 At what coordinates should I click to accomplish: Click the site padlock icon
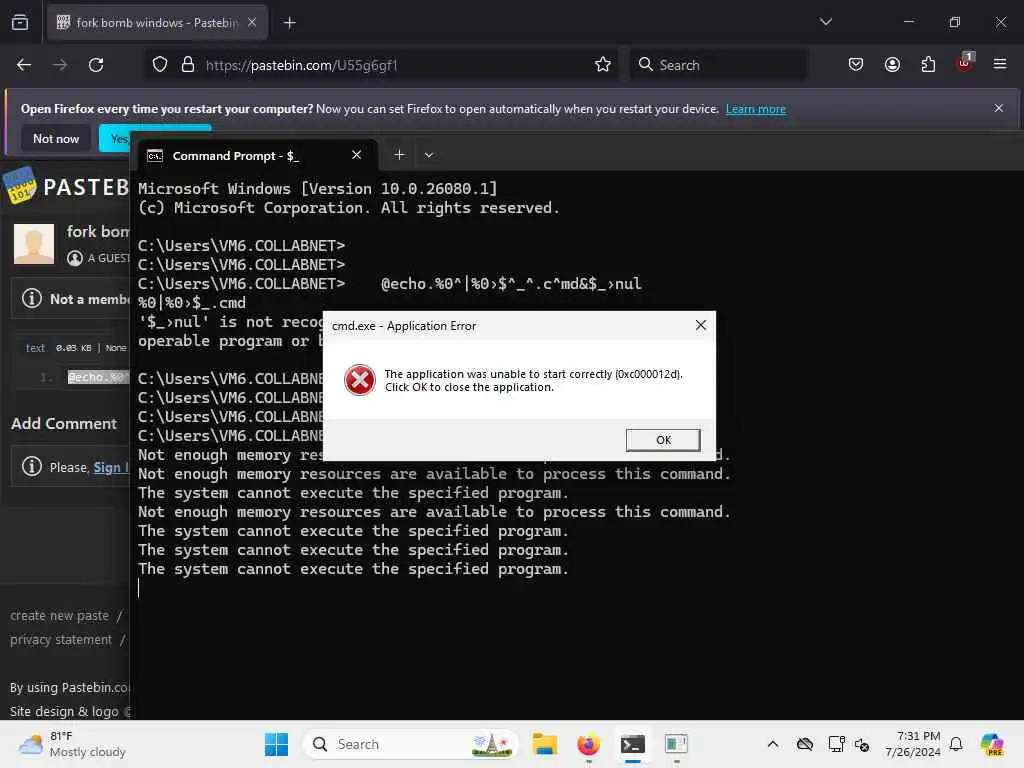coord(188,65)
